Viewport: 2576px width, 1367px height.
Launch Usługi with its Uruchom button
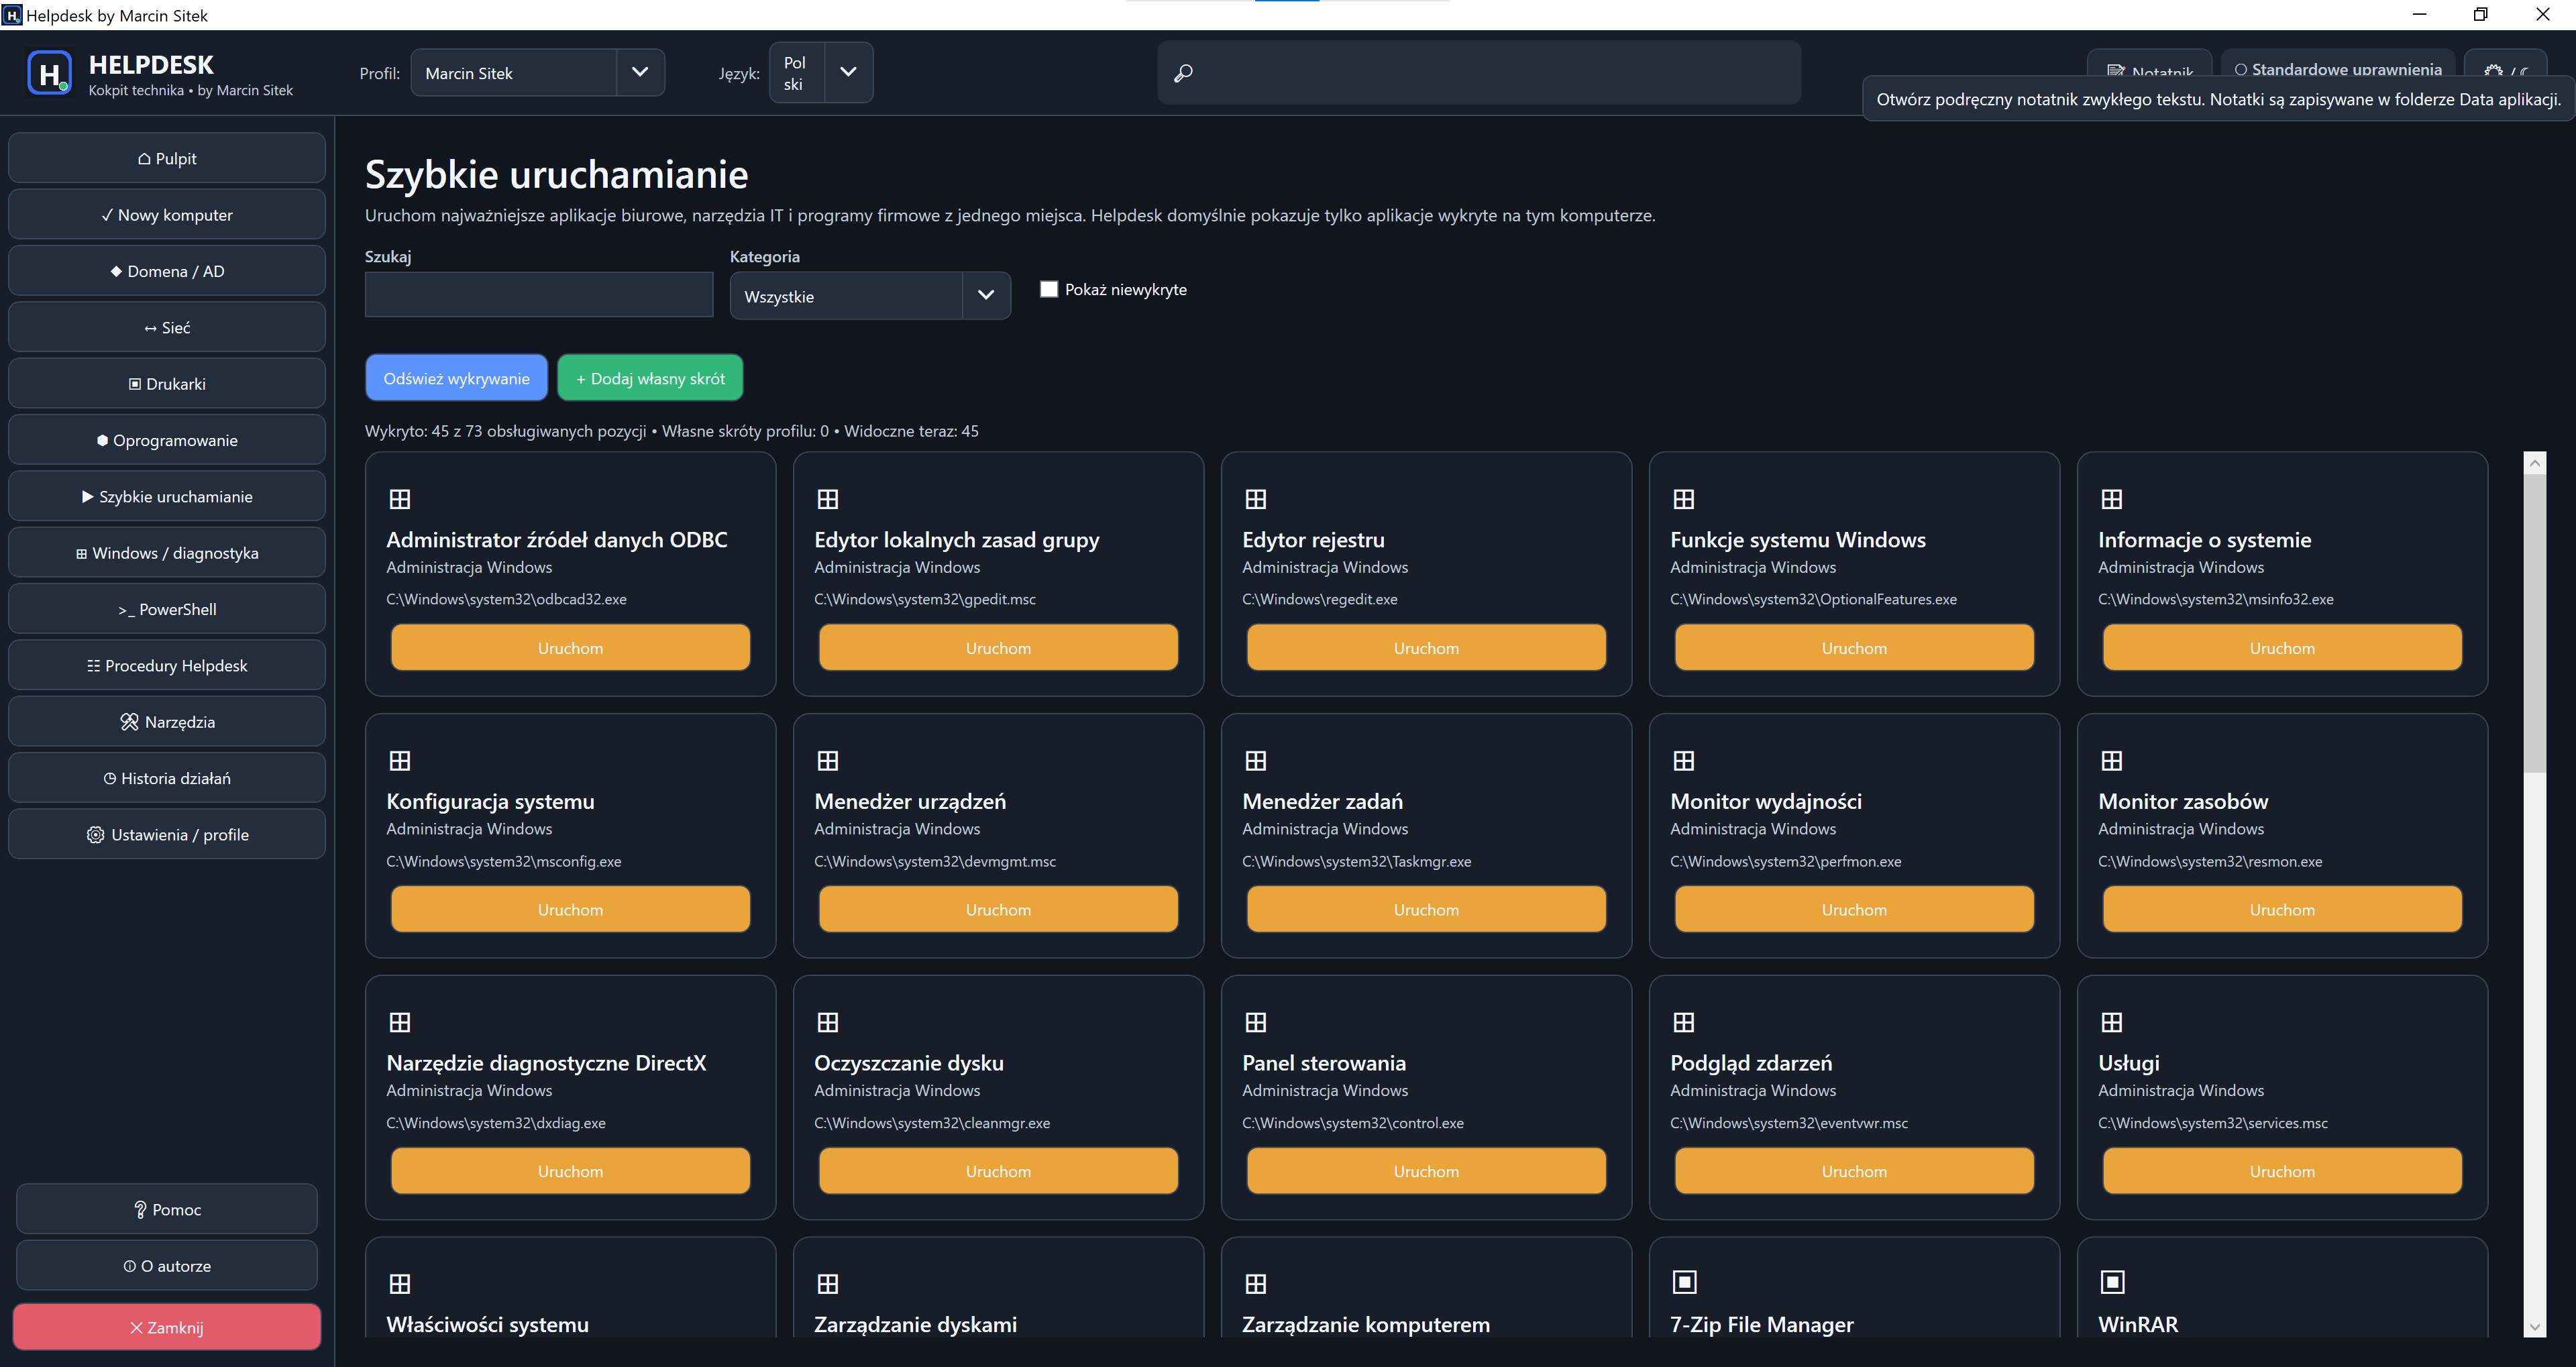pyautogui.click(x=2282, y=1171)
